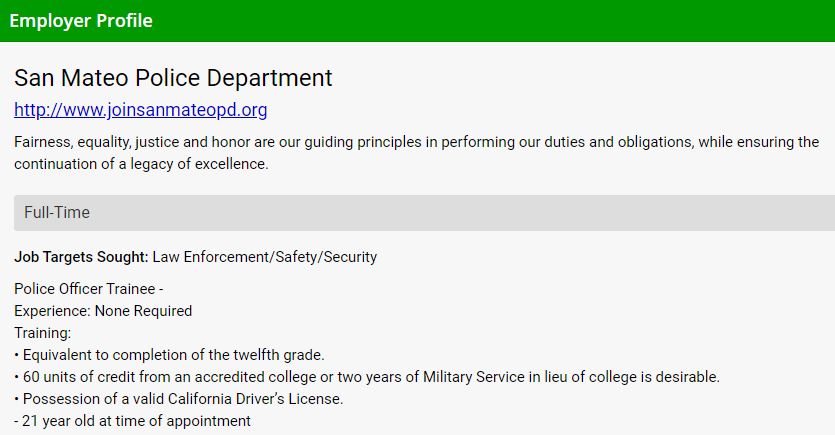Click the California Driver's License requirement bullet
Screen dimensions: 835x435
point(179,399)
